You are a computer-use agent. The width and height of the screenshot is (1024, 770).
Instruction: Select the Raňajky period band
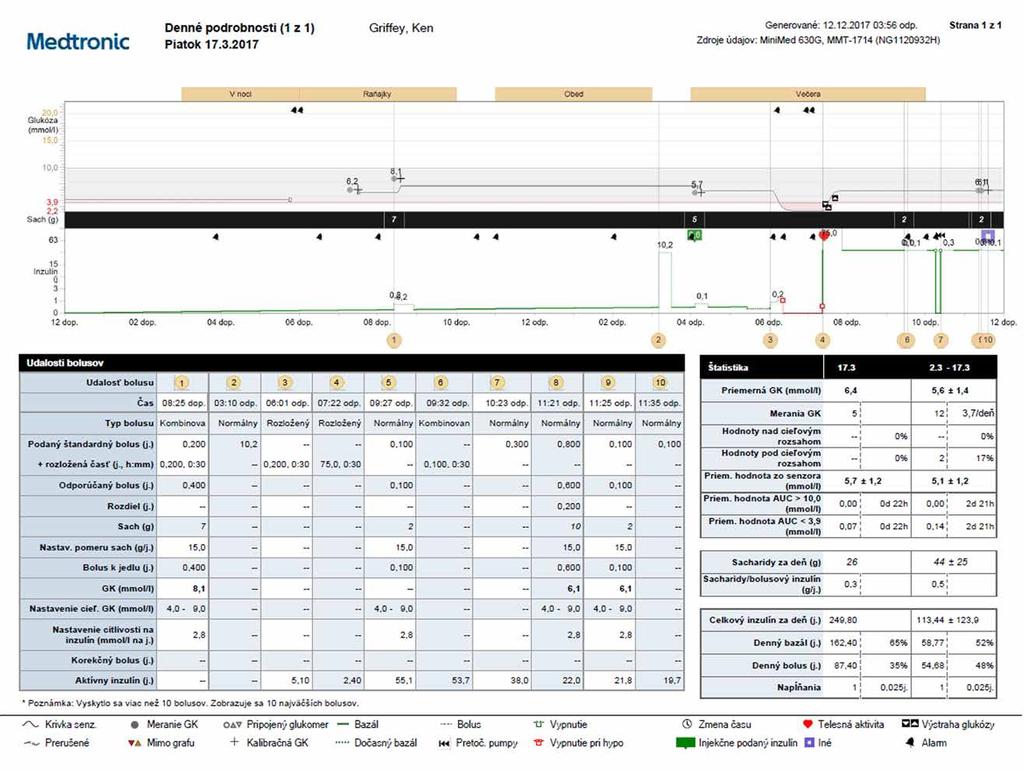(377, 94)
